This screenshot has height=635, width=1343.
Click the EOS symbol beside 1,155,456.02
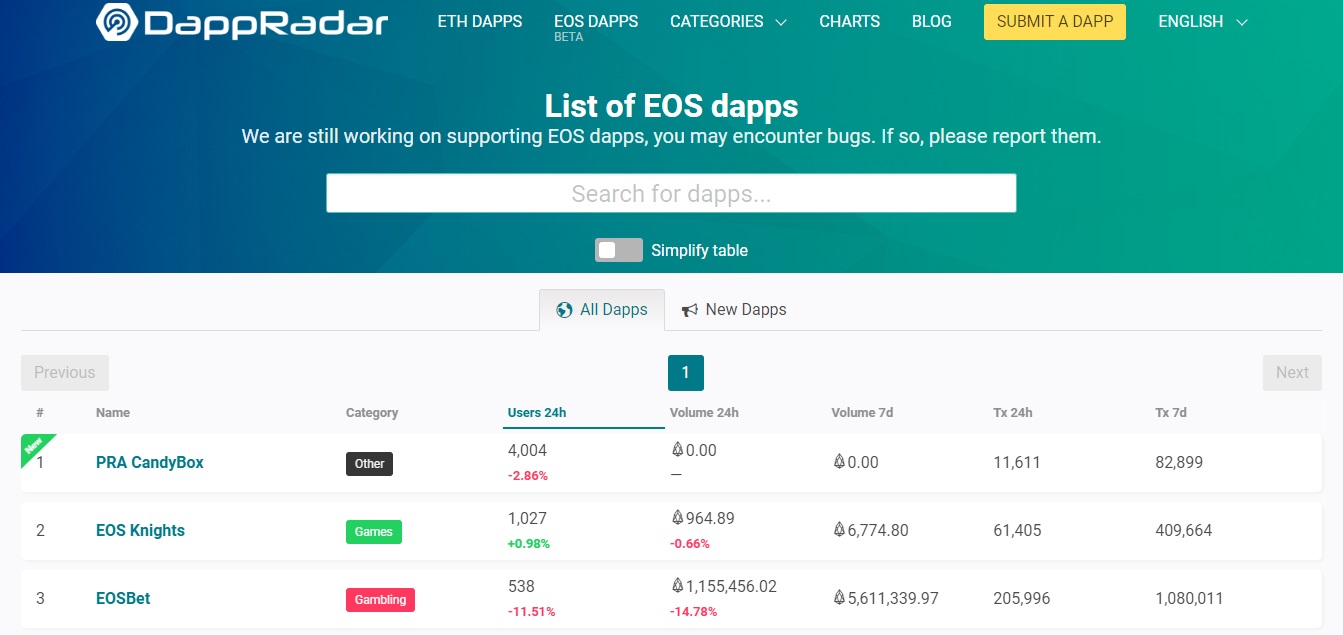click(677, 586)
